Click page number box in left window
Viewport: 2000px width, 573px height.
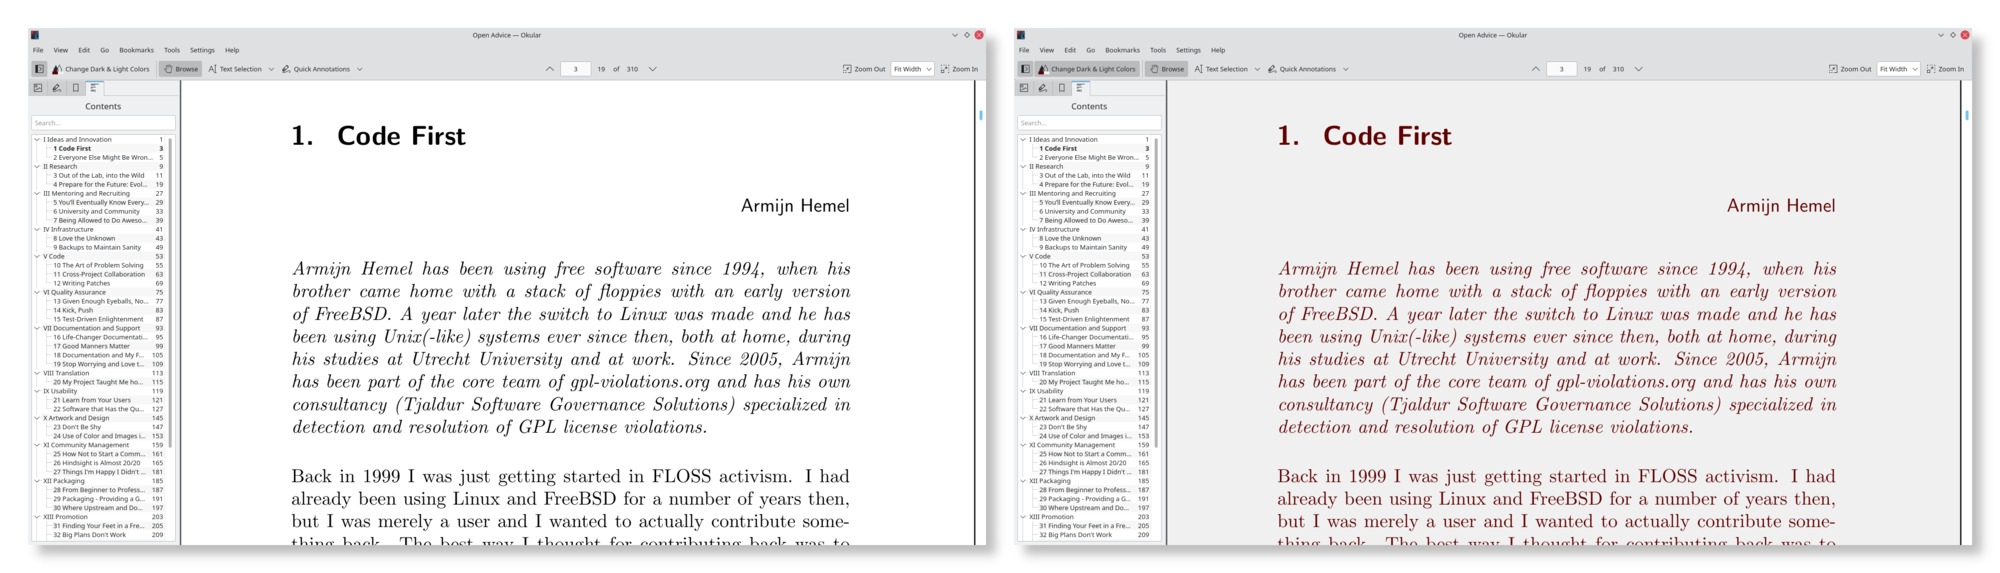coord(575,69)
